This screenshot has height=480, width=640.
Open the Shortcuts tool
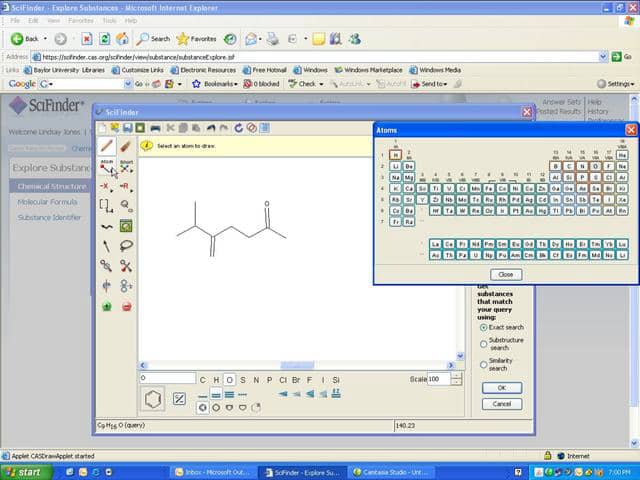pos(126,167)
